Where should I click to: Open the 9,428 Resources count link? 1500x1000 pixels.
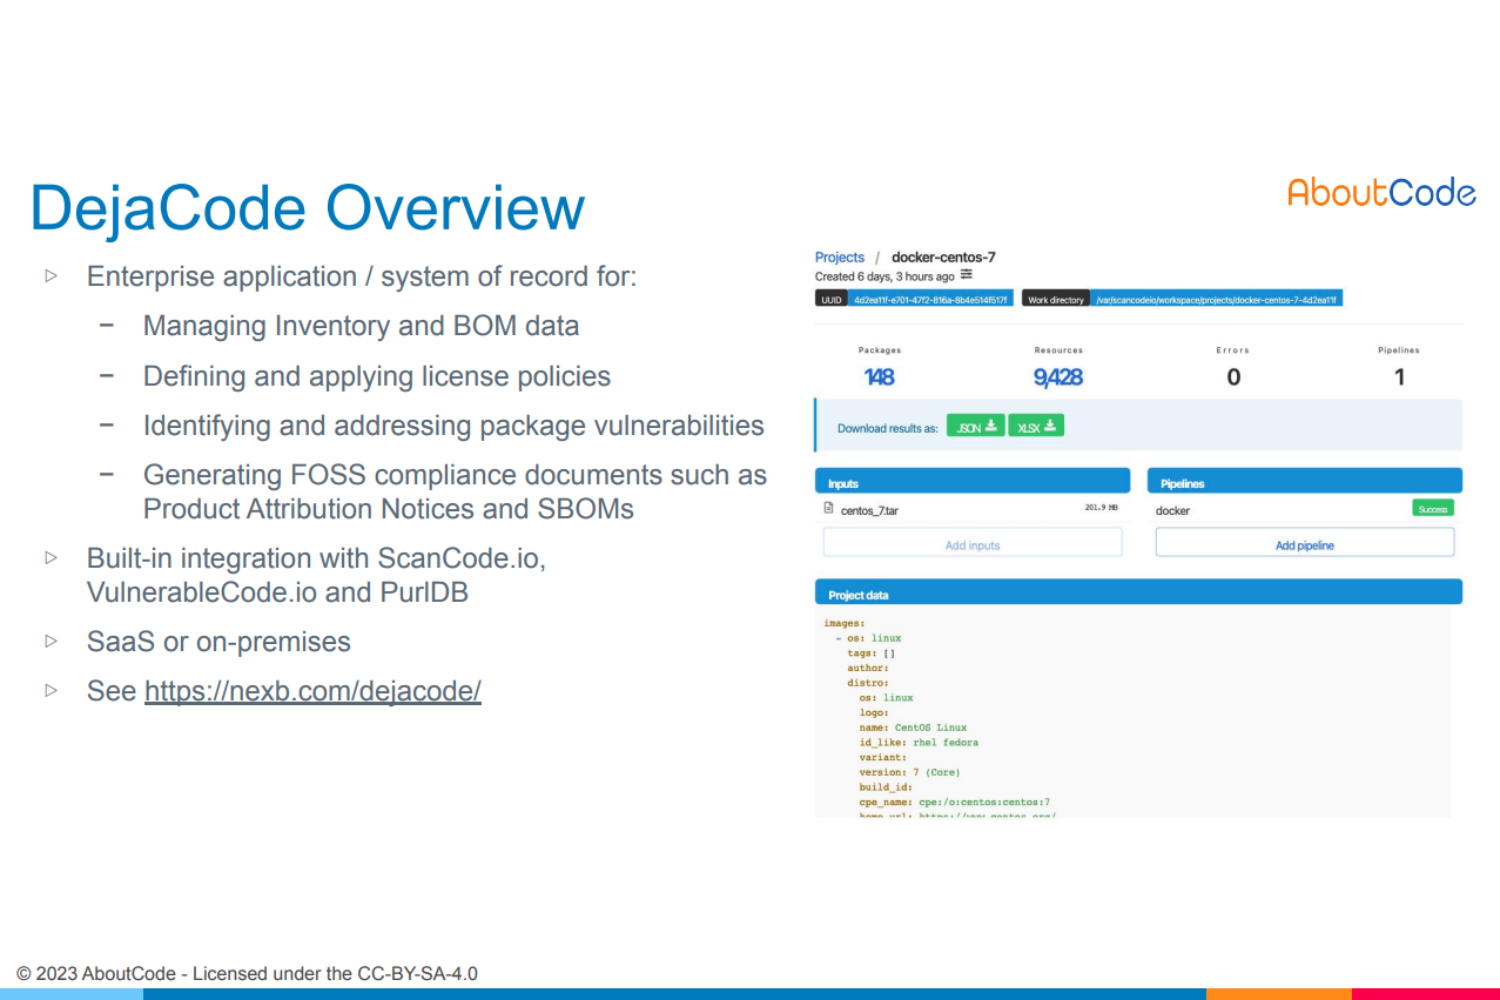(1058, 377)
